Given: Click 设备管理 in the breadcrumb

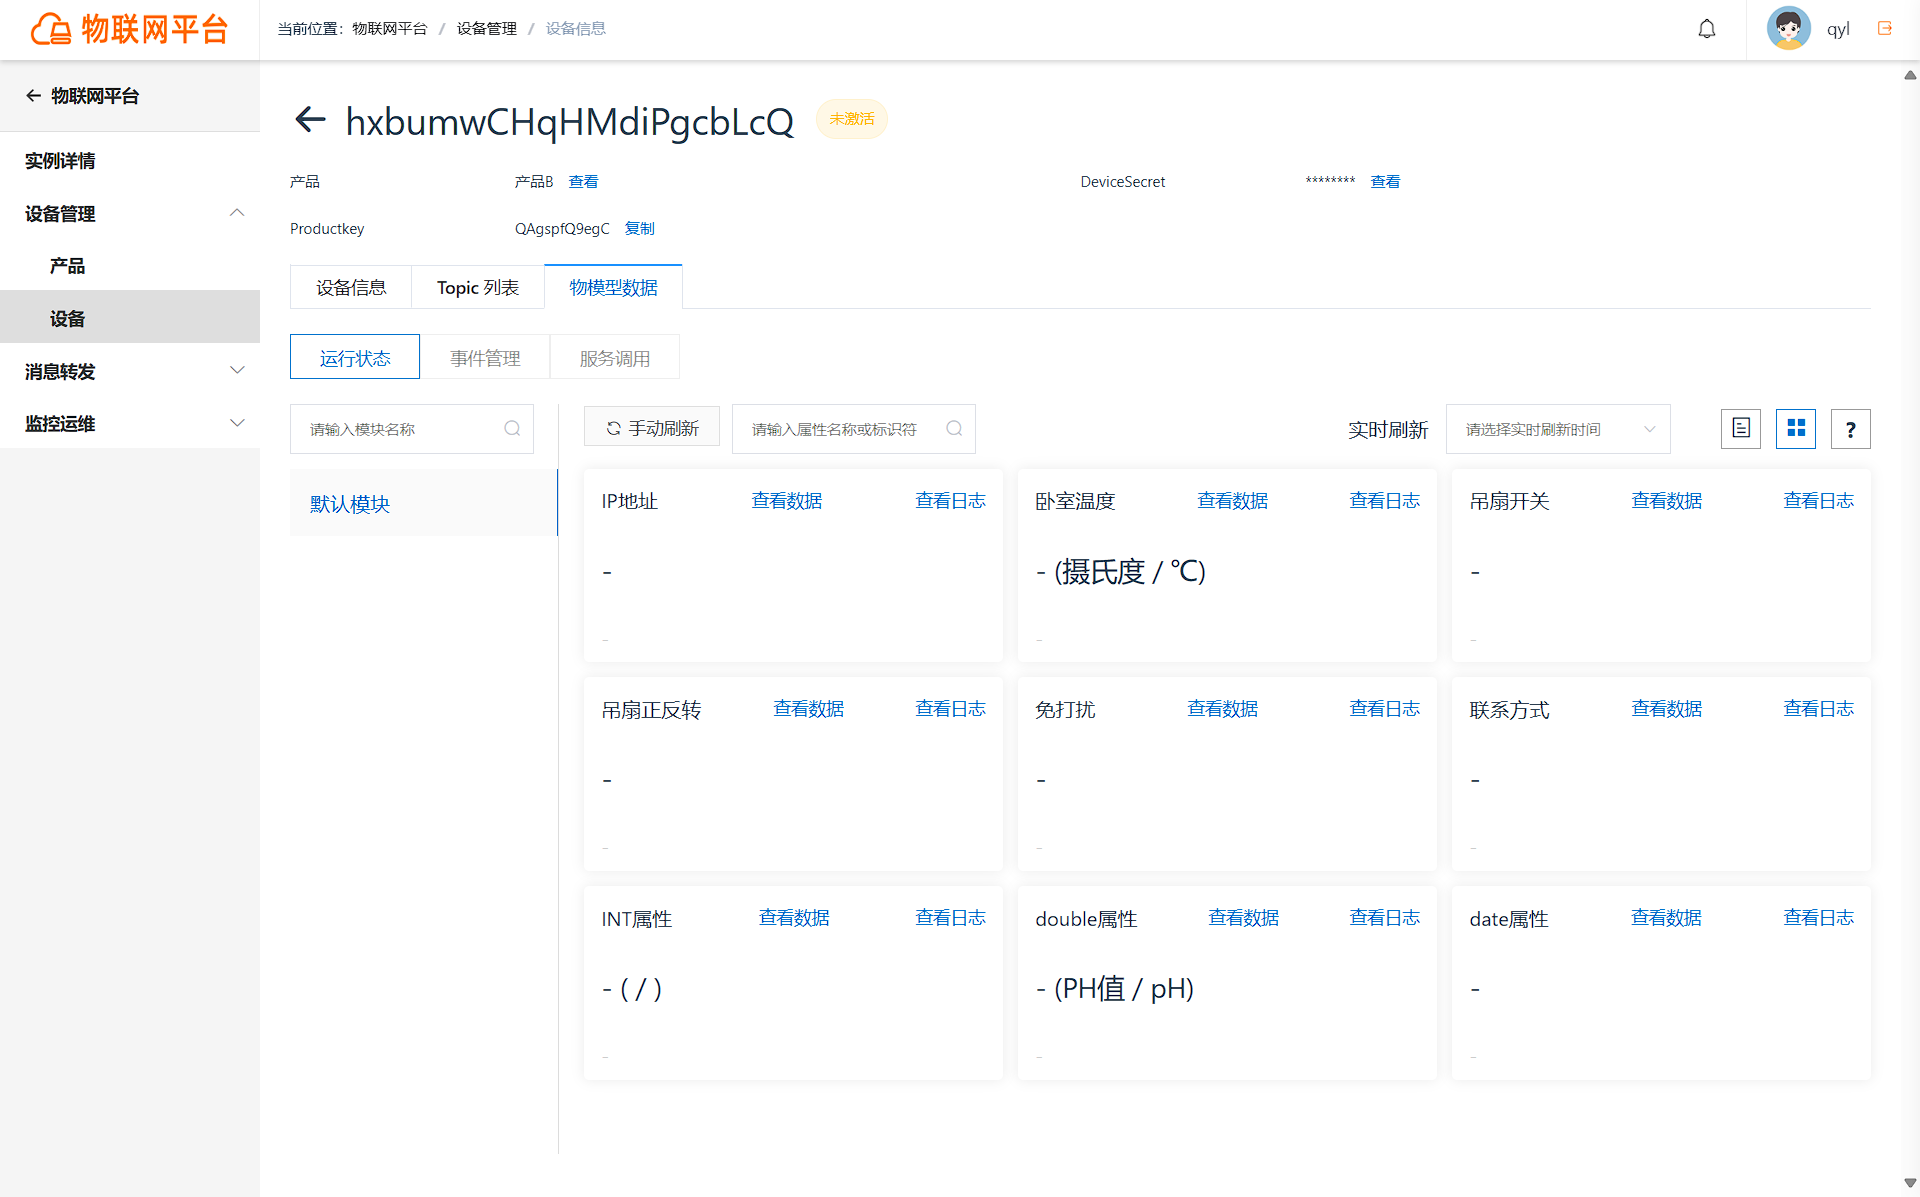Looking at the screenshot, I should 487,29.
